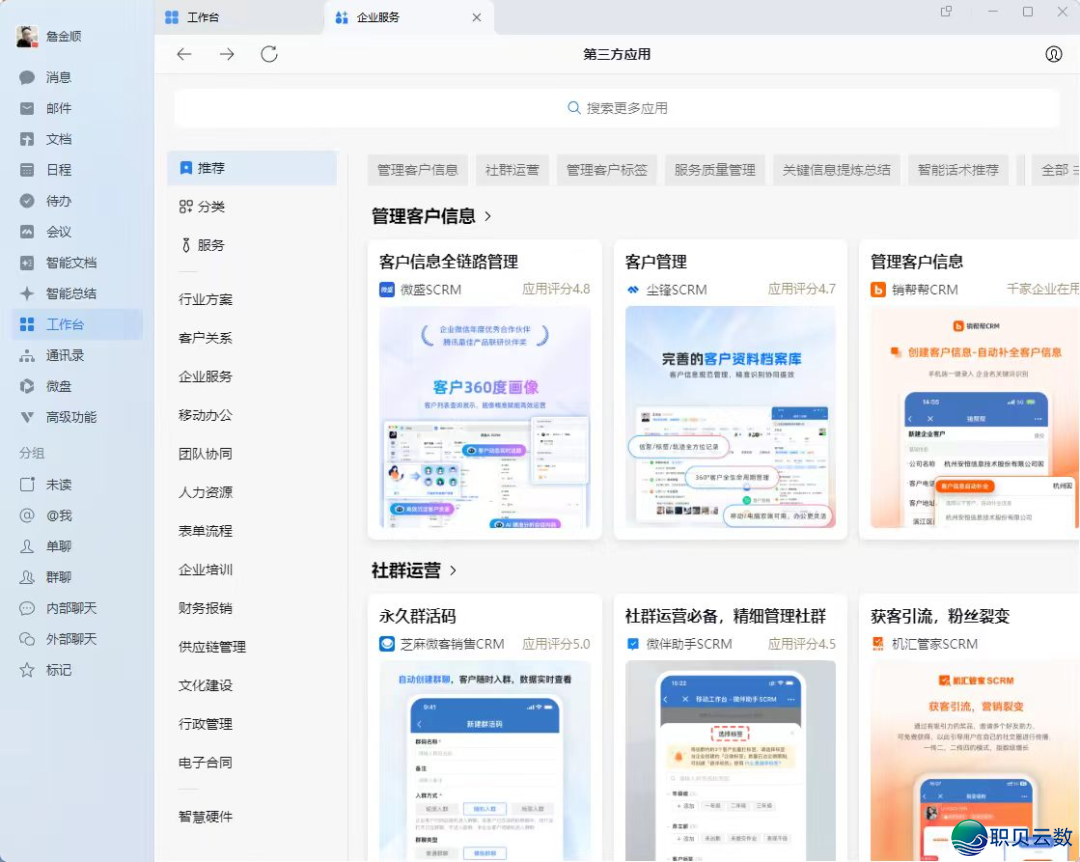Image resolution: width=1080 pixels, height=862 pixels.
Task: Show 外部聊天 external chats
Action: 58,639
